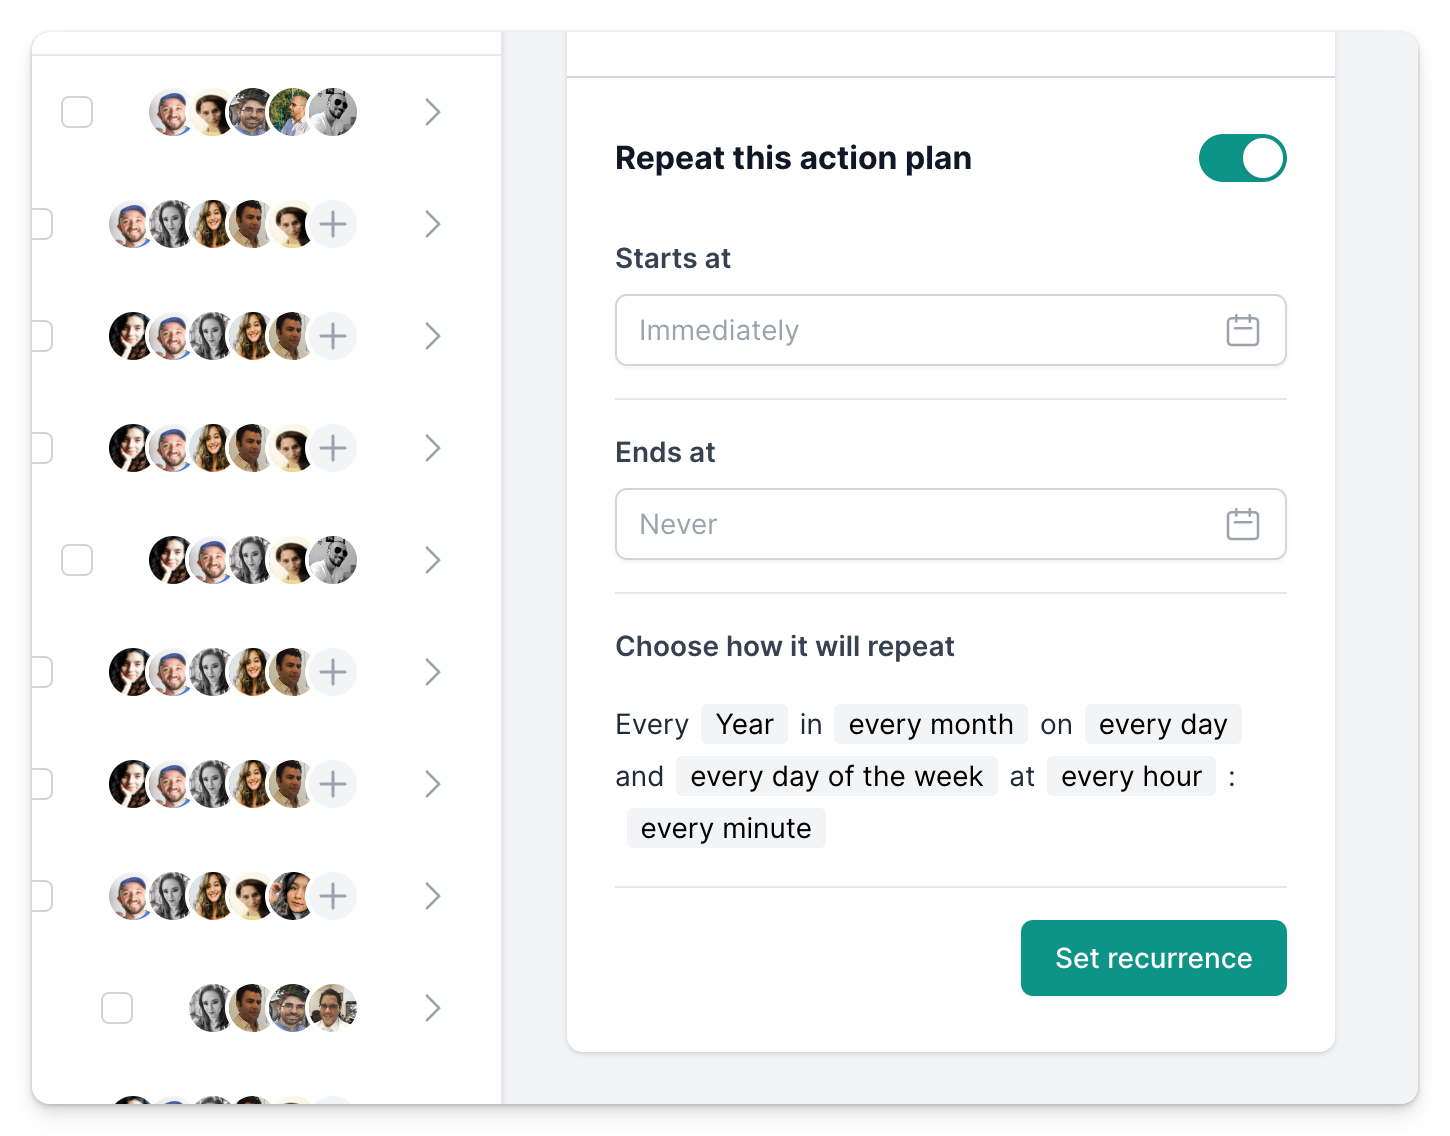Open the 'every hour' selector
This screenshot has height=1136, width=1450.
click(1131, 776)
